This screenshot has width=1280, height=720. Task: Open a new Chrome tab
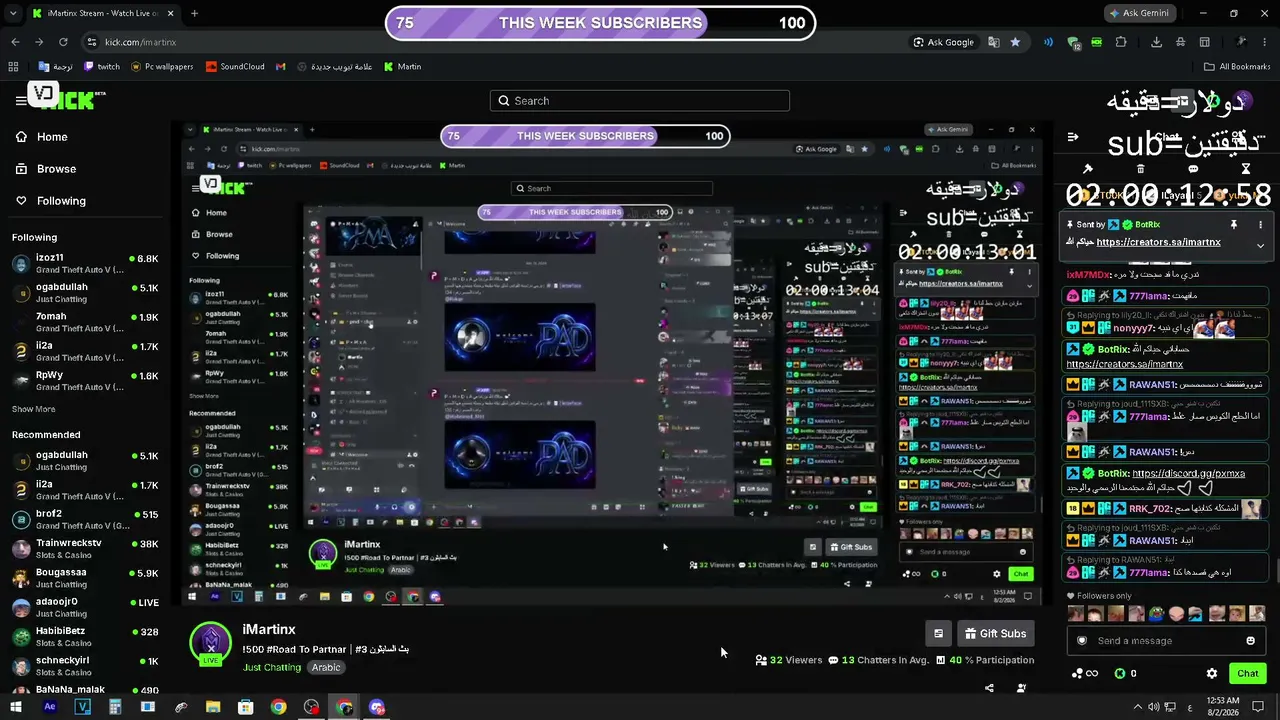pos(194,13)
